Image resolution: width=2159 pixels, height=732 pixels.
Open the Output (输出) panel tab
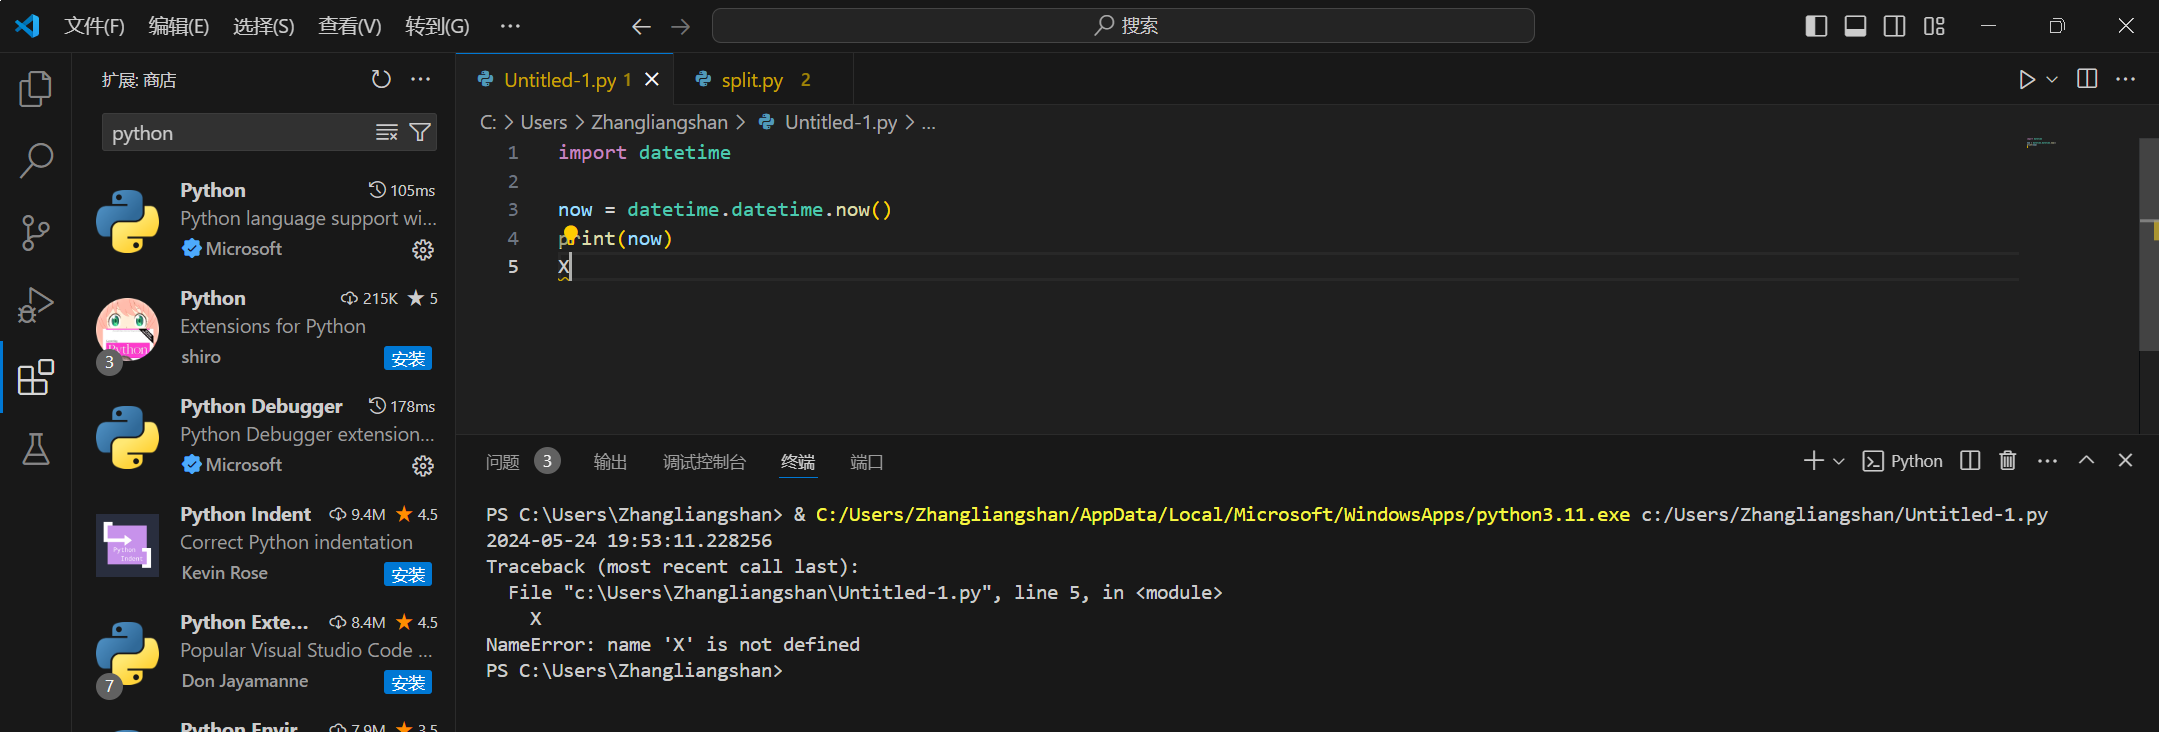[x=610, y=462]
